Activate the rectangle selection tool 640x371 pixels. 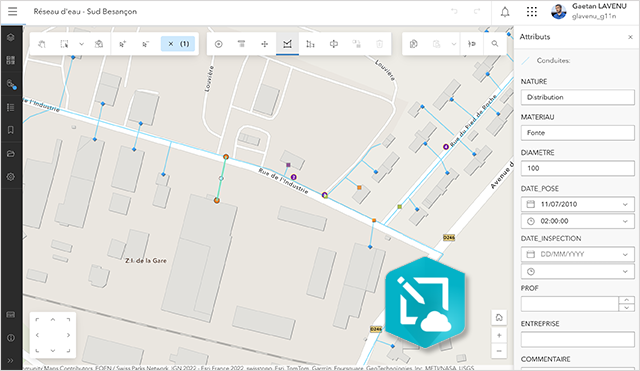click(64, 44)
